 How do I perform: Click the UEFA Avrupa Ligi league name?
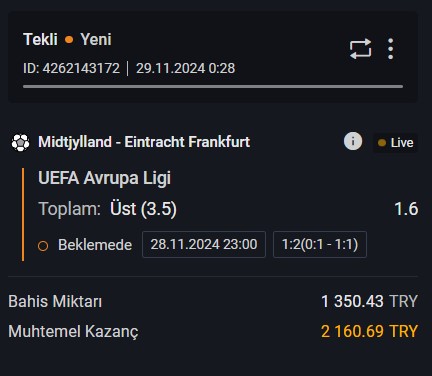coord(104,178)
